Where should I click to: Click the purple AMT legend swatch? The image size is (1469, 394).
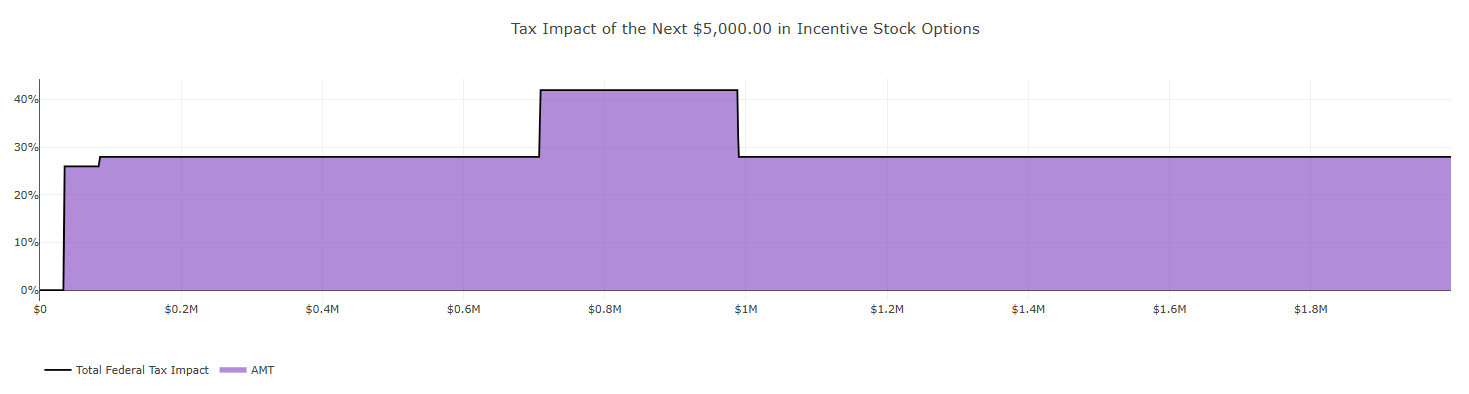(x=233, y=370)
